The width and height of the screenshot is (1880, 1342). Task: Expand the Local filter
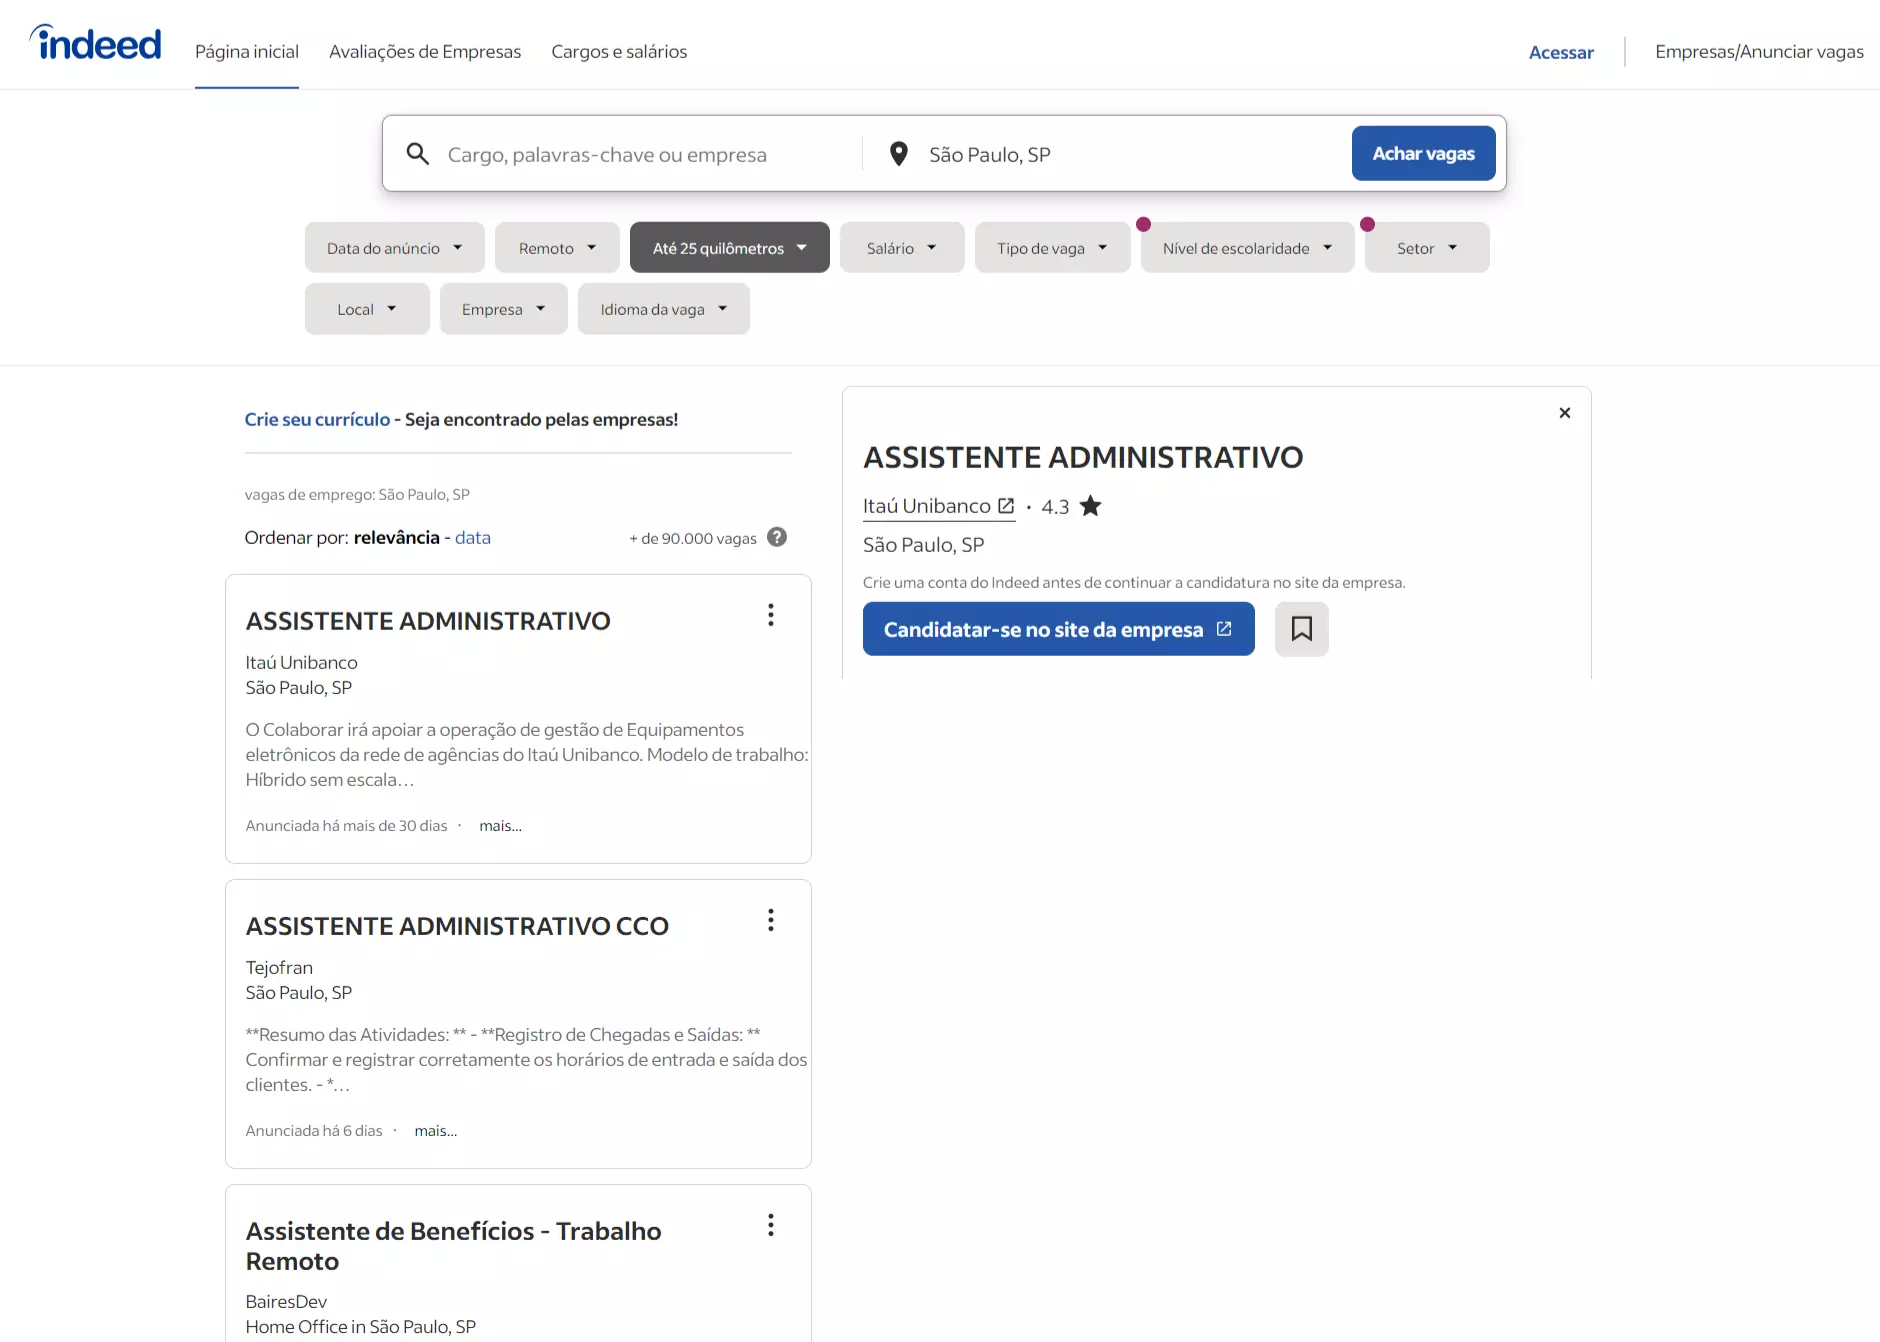coord(367,309)
